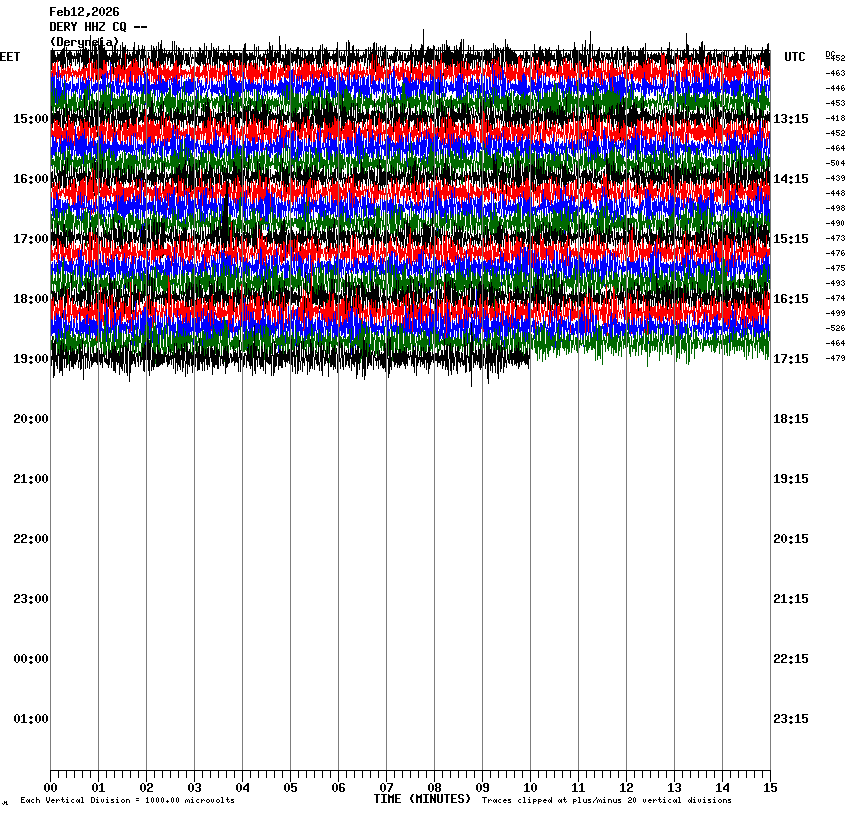Screen dimensions: 850x814
Task: Click the 22:00 EET time label
Action: (30, 539)
